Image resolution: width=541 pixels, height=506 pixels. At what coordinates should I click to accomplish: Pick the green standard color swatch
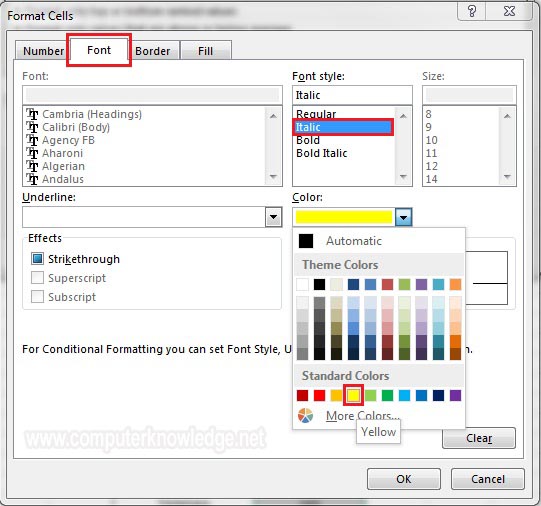click(x=387, y=395)
